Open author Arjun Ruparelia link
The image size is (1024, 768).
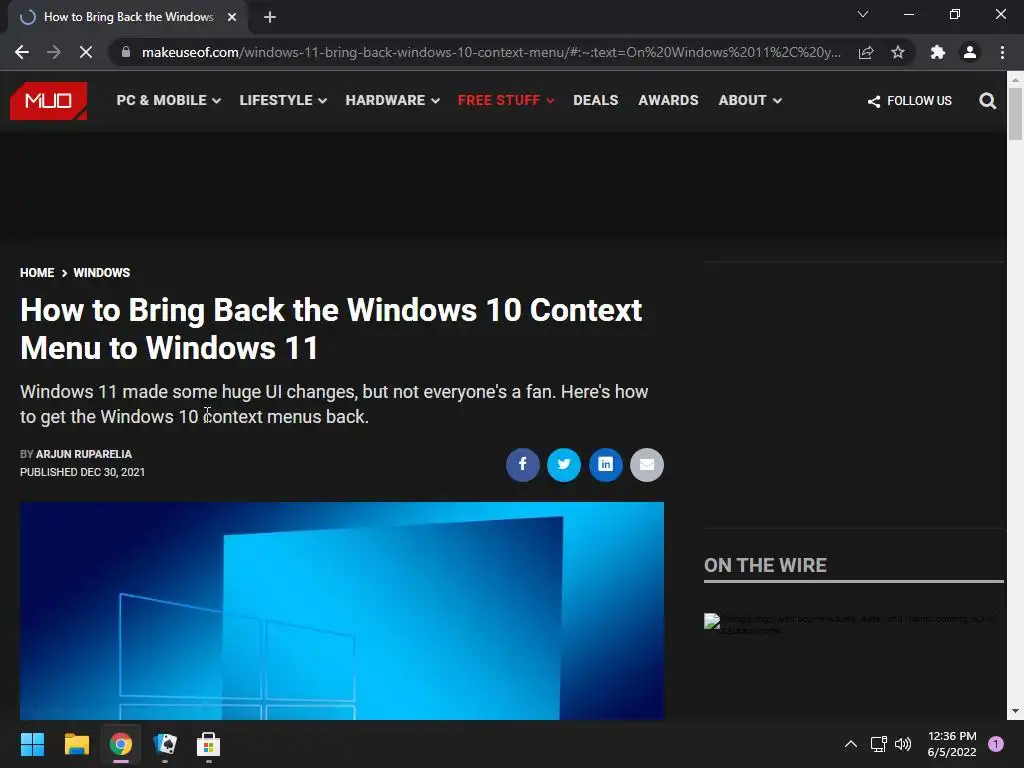(84, 454)
